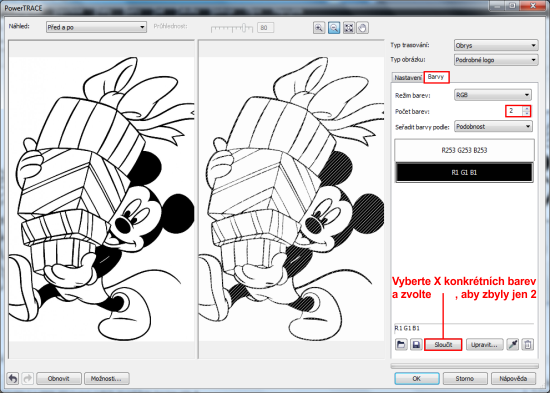Open the Možnosti options button

106,379
